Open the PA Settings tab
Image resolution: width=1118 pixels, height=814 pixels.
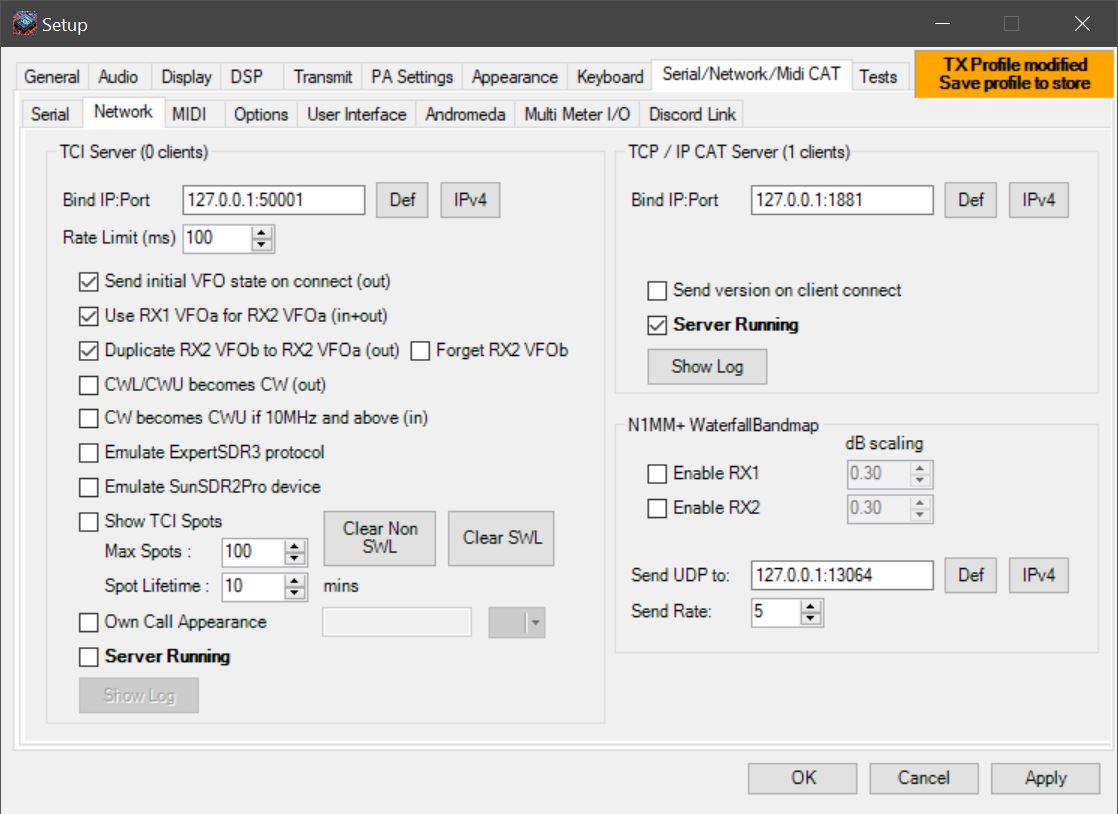coord(411,77)
